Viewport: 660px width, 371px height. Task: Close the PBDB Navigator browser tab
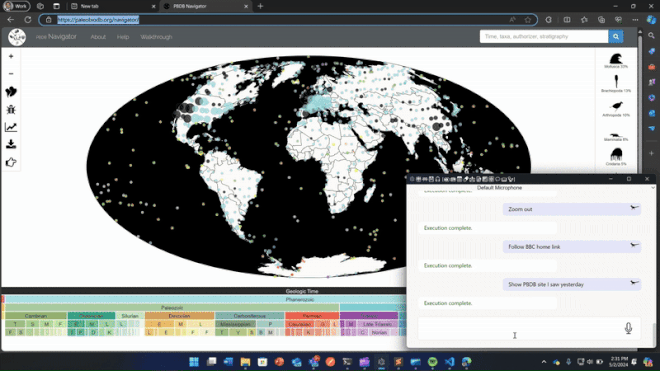click(246, 6)
